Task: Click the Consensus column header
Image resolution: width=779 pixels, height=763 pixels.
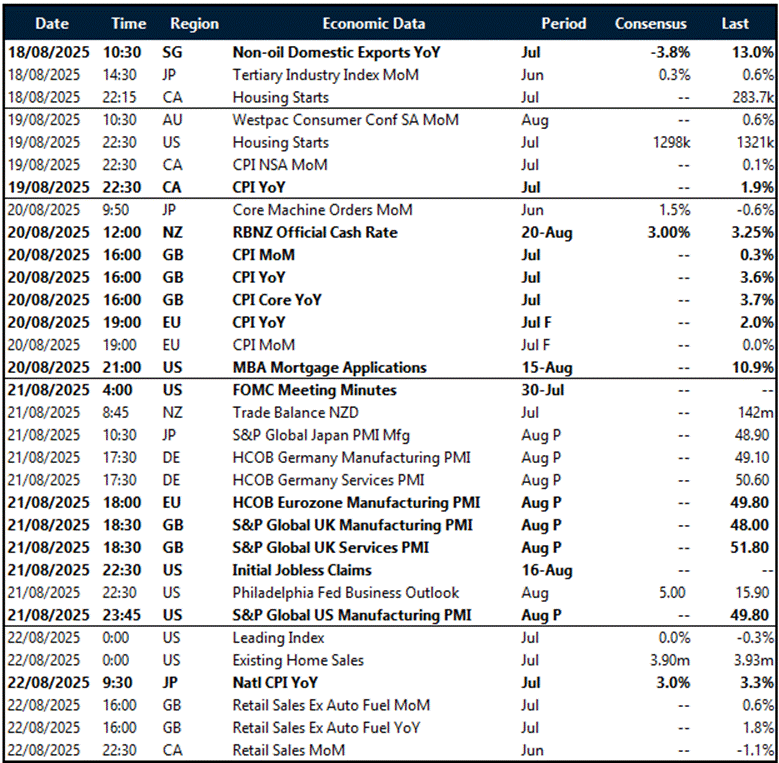Action: (x=651, y=23)
